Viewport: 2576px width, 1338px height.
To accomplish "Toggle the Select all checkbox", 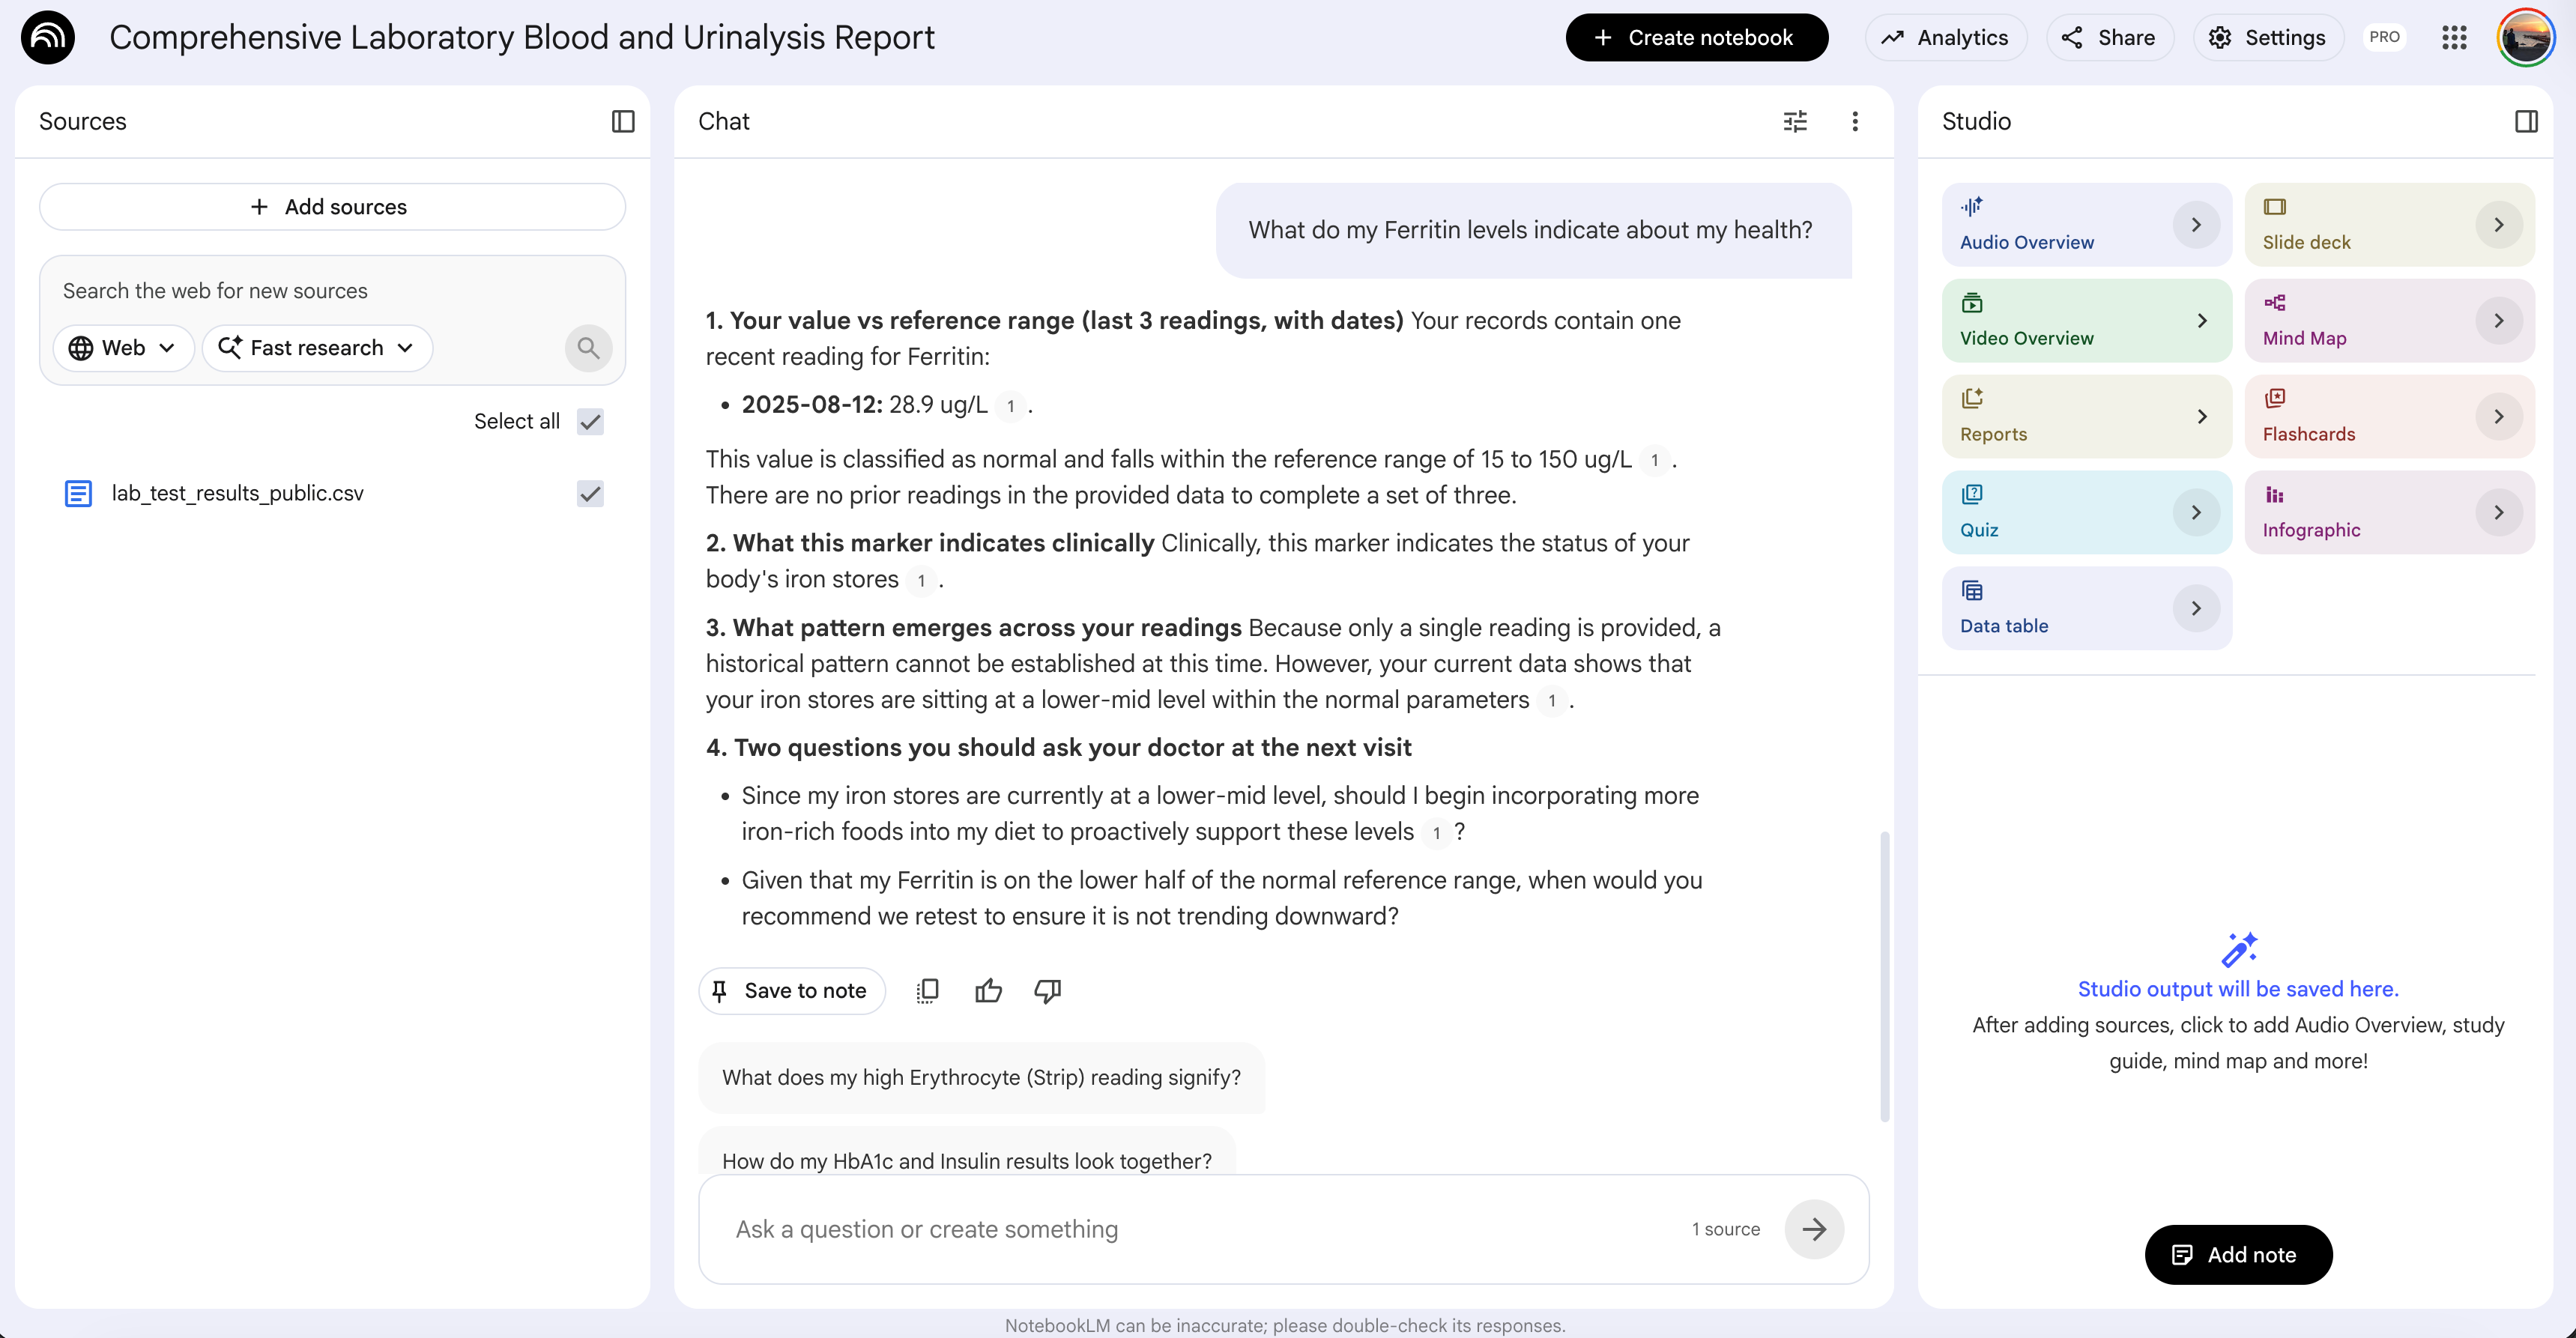I will [591, 421].
